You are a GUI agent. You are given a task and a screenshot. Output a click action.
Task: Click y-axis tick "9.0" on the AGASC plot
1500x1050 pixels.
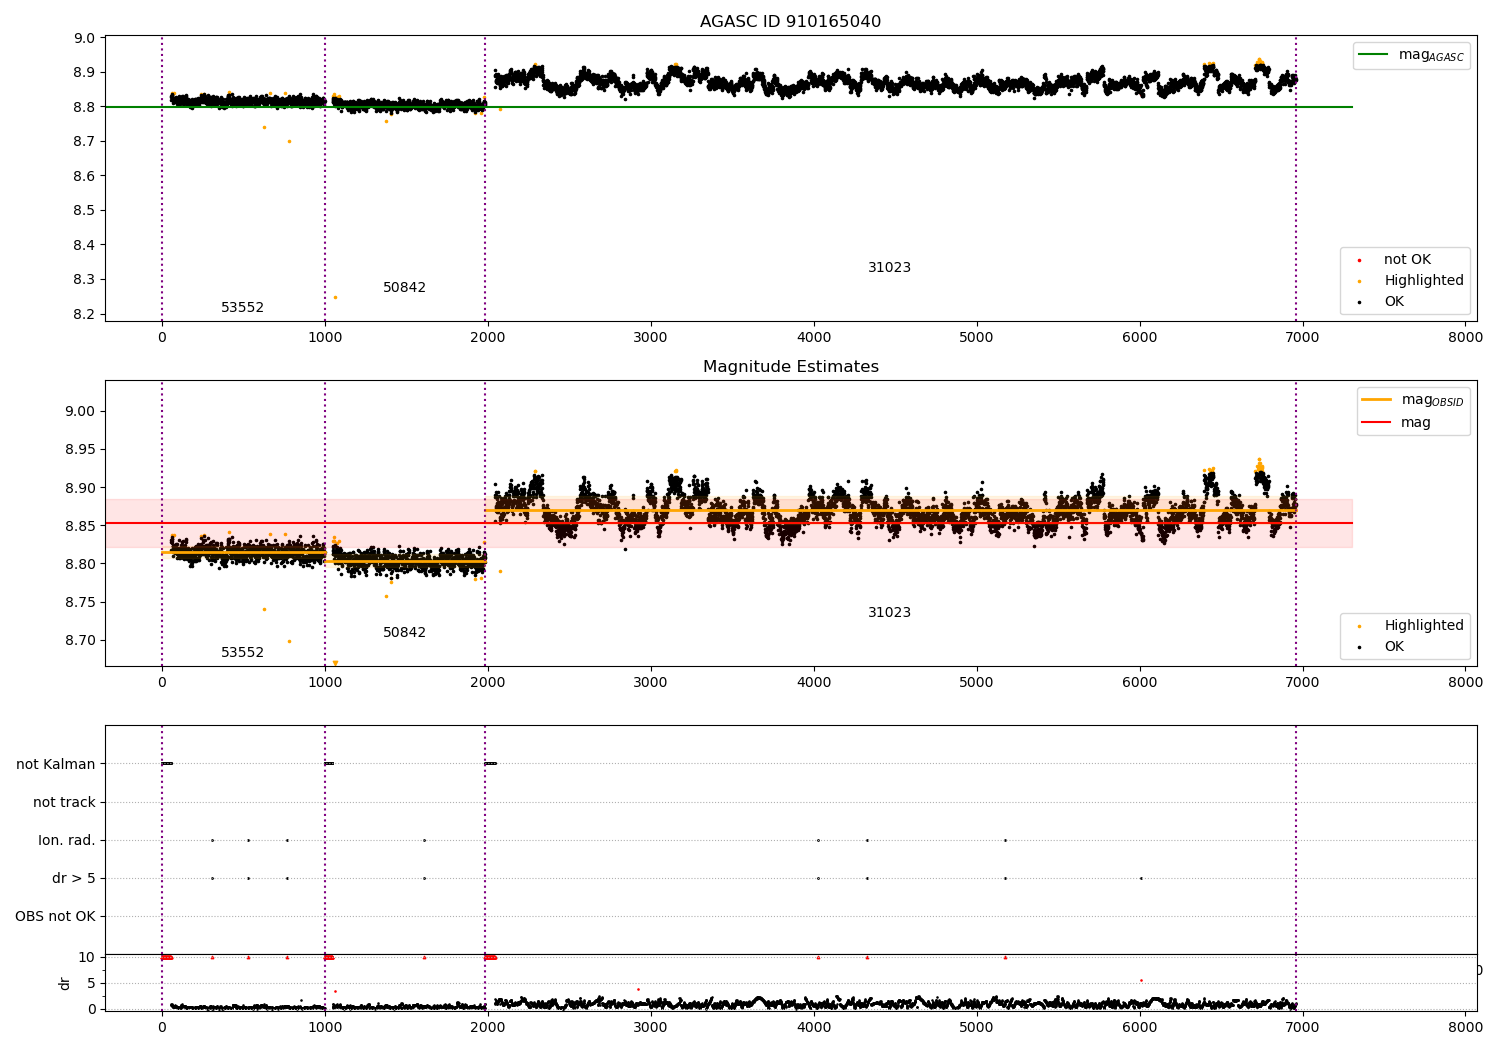[85, 39]
